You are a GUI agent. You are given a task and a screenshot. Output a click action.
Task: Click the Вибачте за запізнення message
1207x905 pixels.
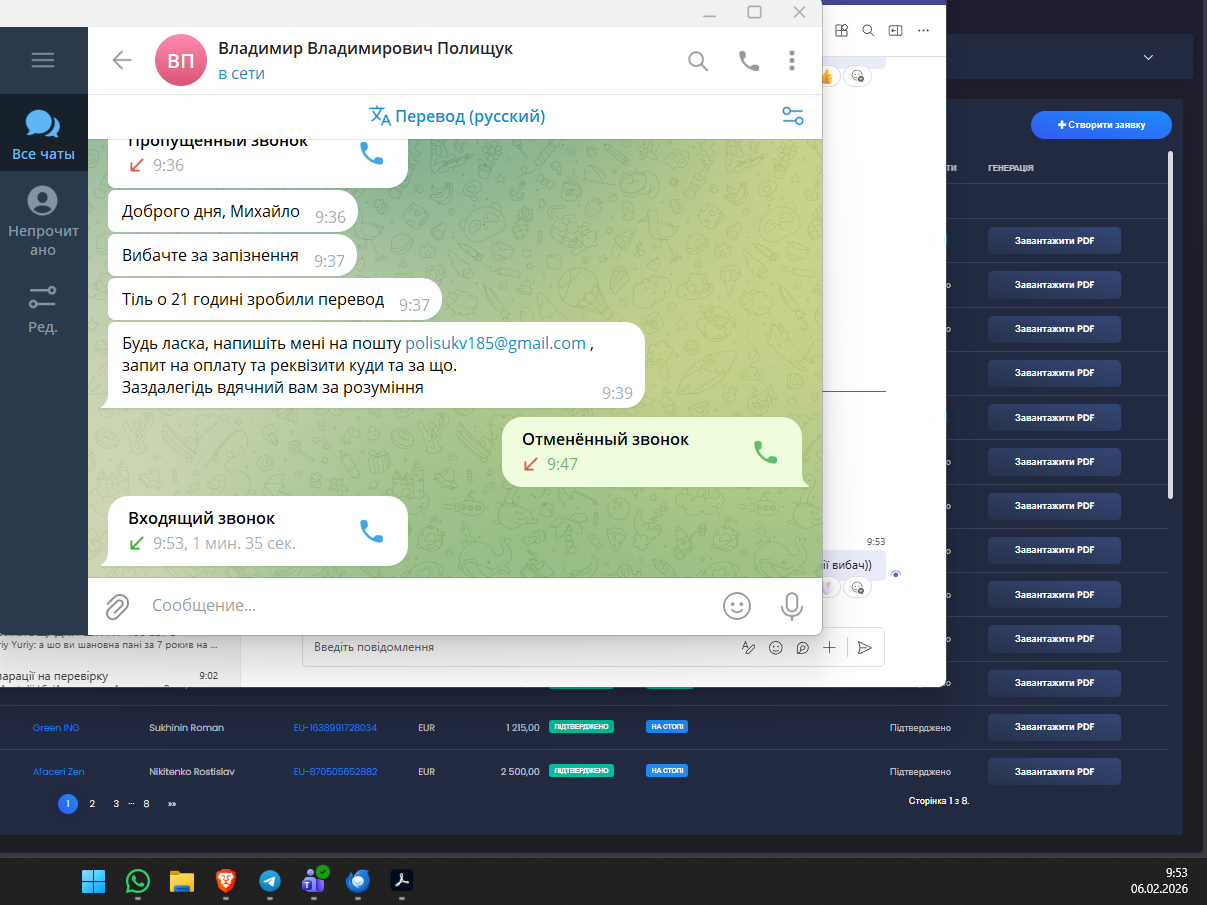click(232, 256)
